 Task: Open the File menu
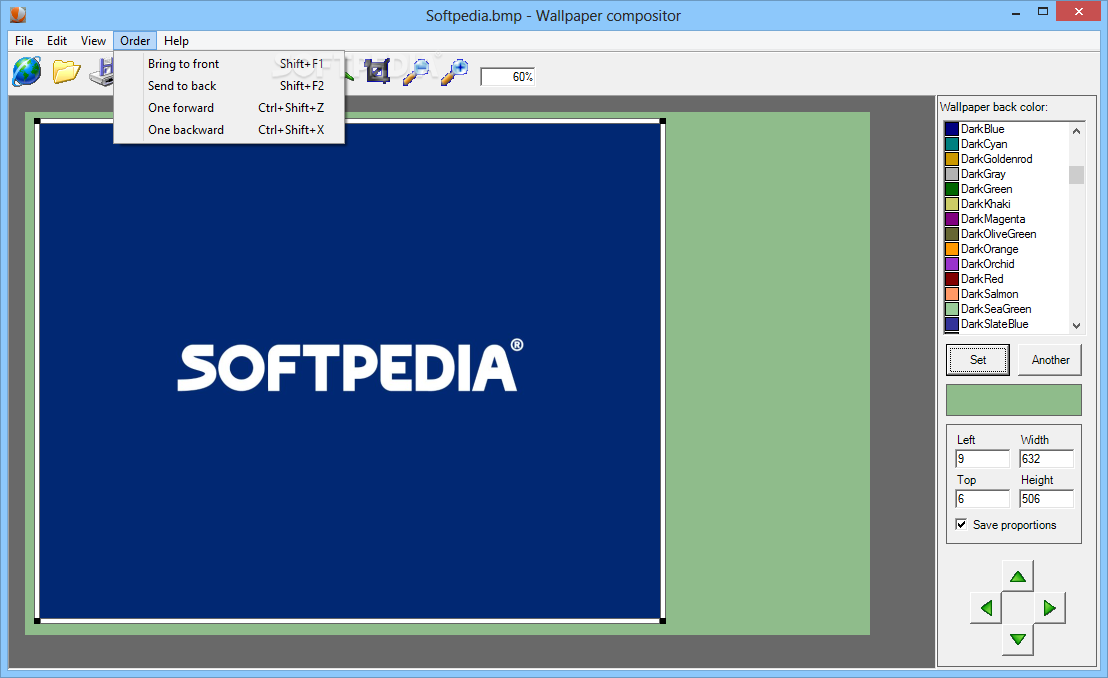pyautogui.click(x=24, y=41)
